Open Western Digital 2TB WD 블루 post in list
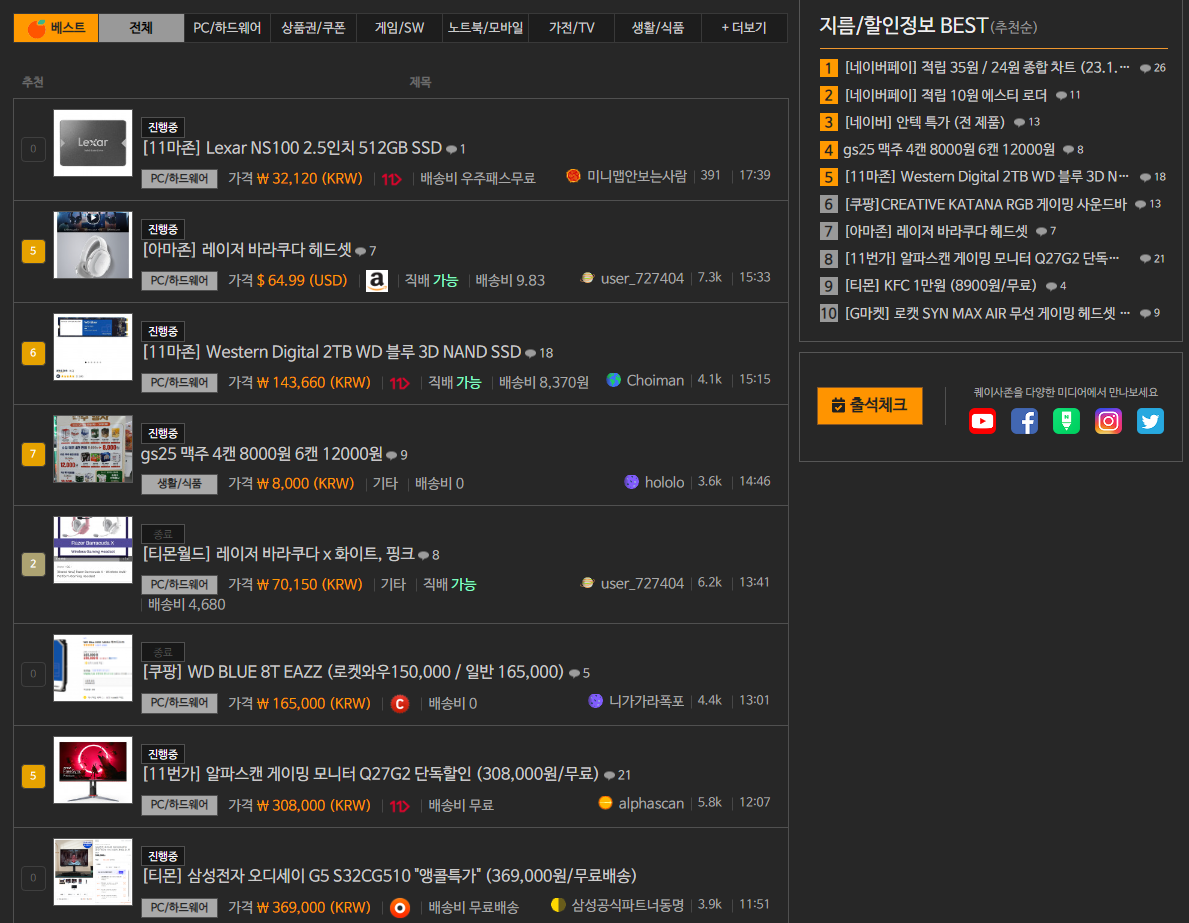 click(332, 352)
